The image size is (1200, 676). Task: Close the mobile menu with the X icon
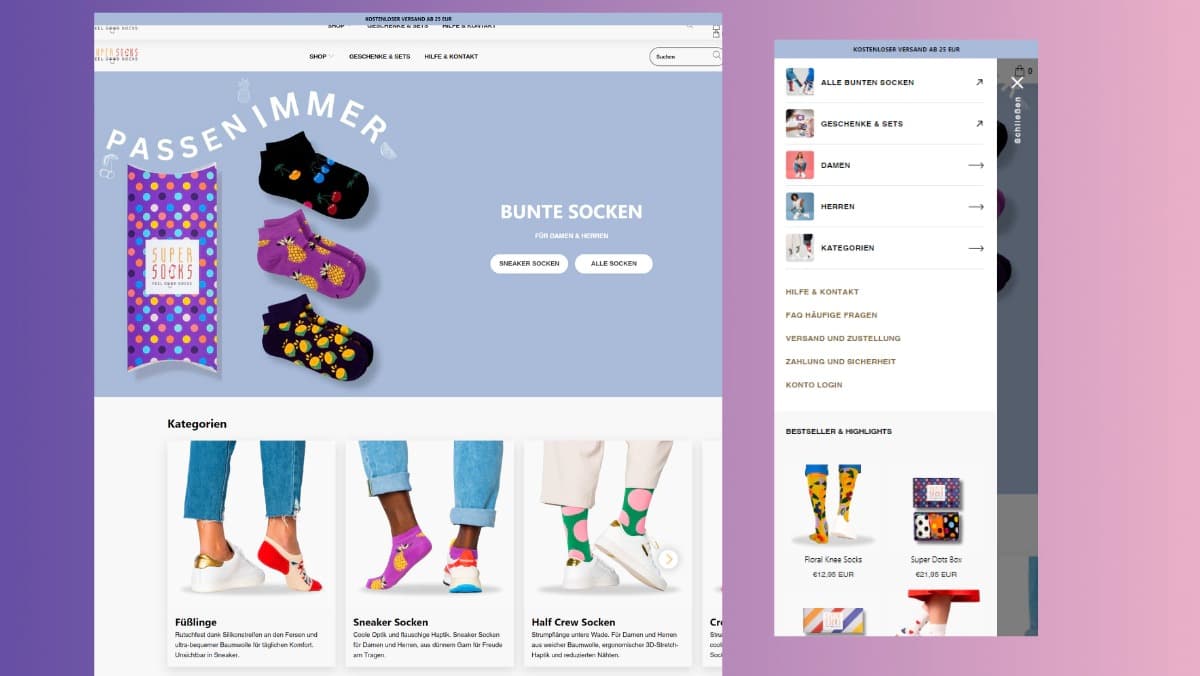pyautogui.click(x=1017, y=83)
